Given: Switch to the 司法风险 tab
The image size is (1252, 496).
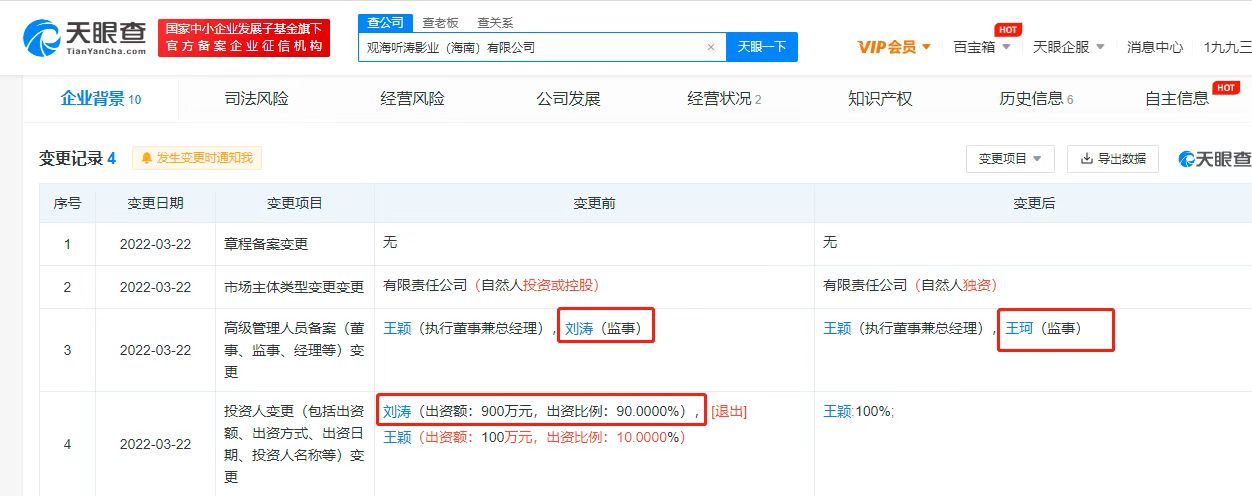Looking at the screenshot, I should [x=256, y=98].
